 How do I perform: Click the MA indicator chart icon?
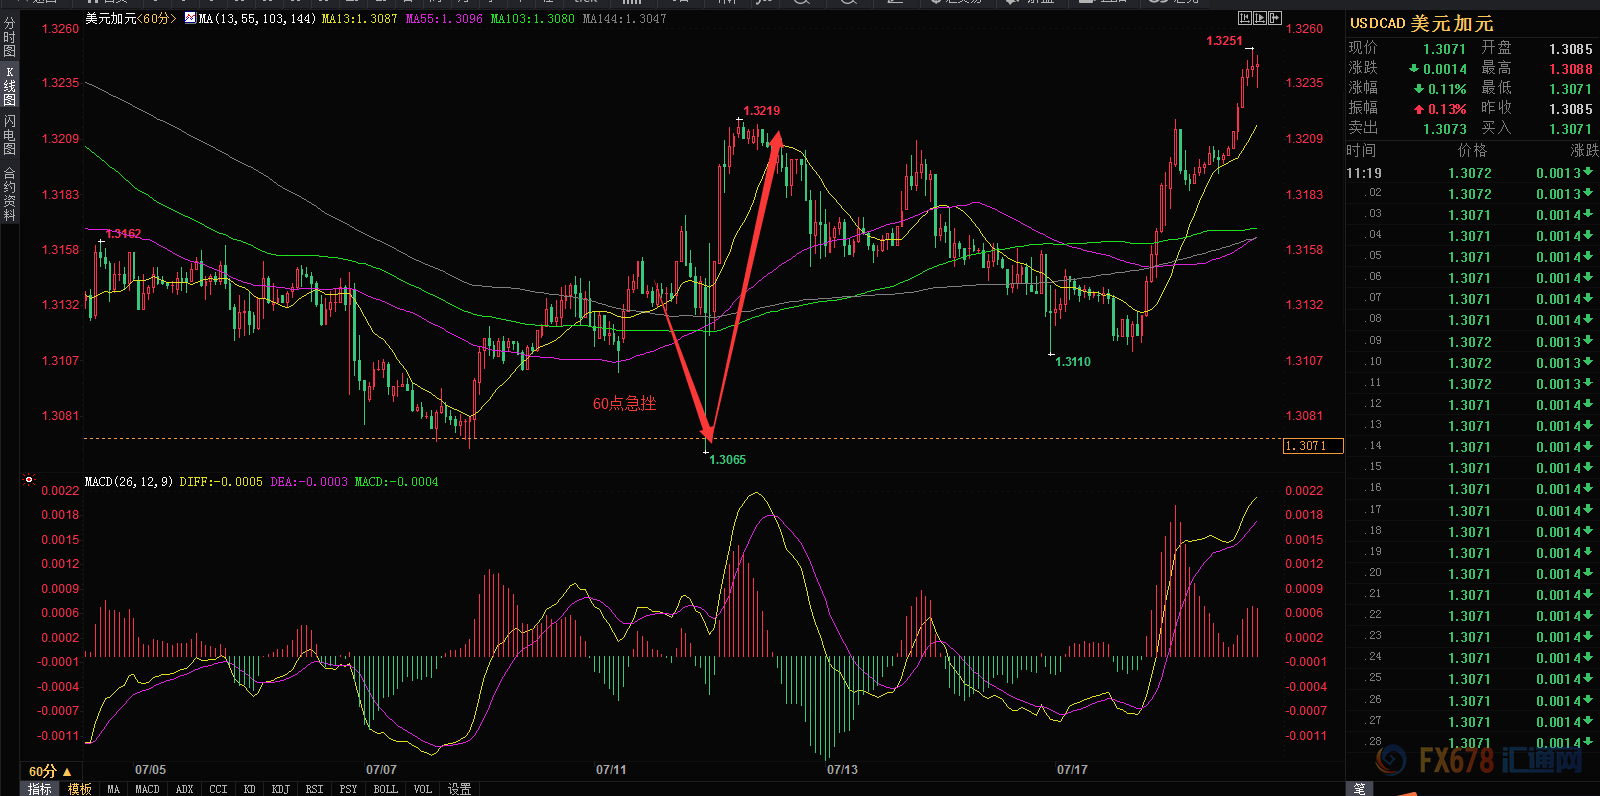coord(190,19)
